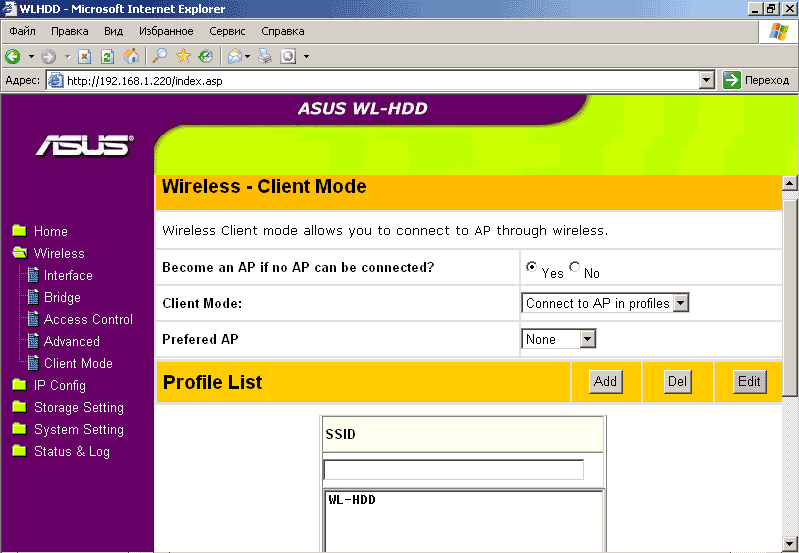The image size is (799, 553).
Task: Select Yes for become an AP
Action: tap(531, 267)
